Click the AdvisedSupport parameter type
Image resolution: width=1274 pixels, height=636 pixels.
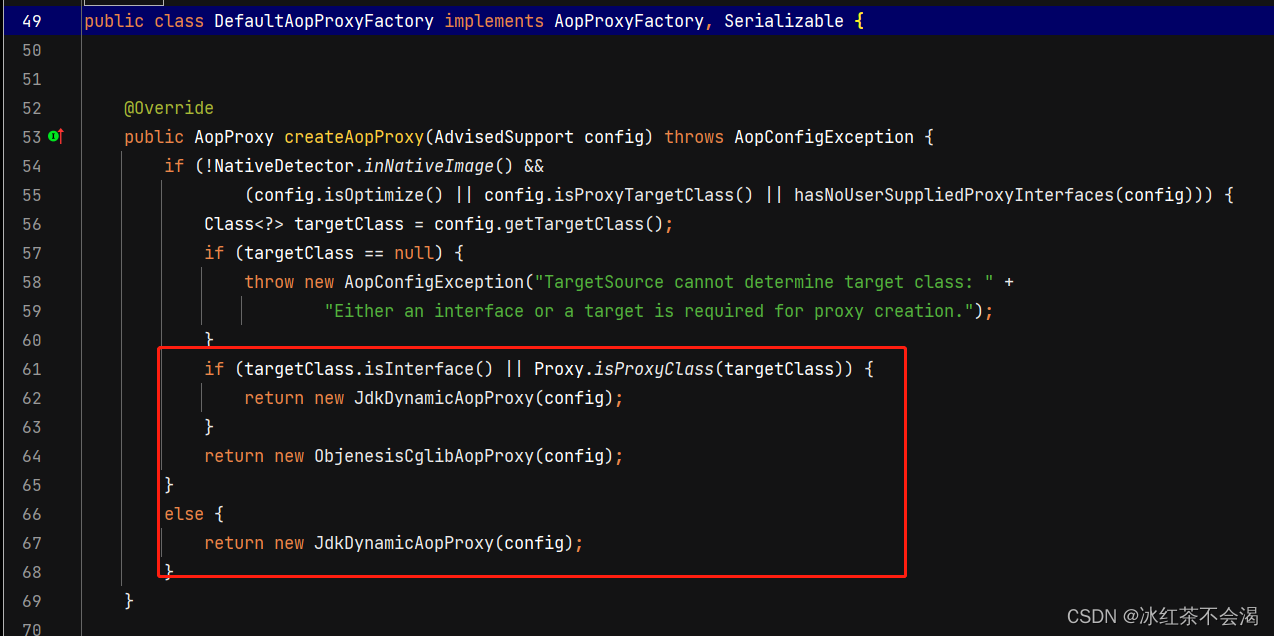[x=504, y=137]
